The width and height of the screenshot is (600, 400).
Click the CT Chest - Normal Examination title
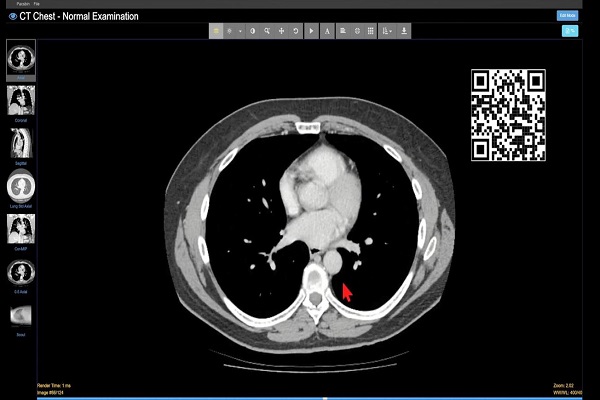(79, 16)
